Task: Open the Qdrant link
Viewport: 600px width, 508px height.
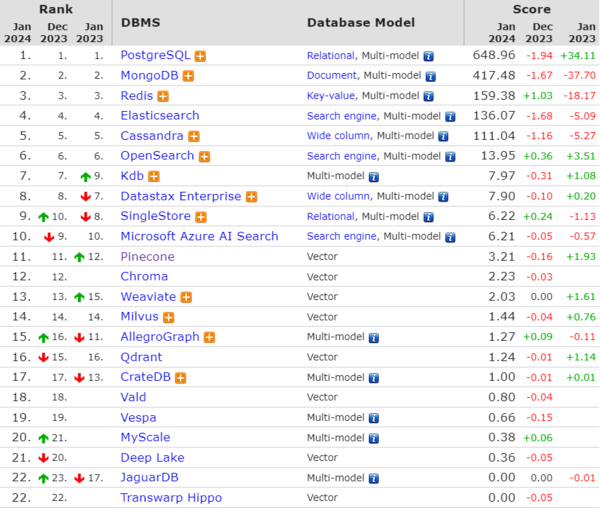Action: [141, 357]
